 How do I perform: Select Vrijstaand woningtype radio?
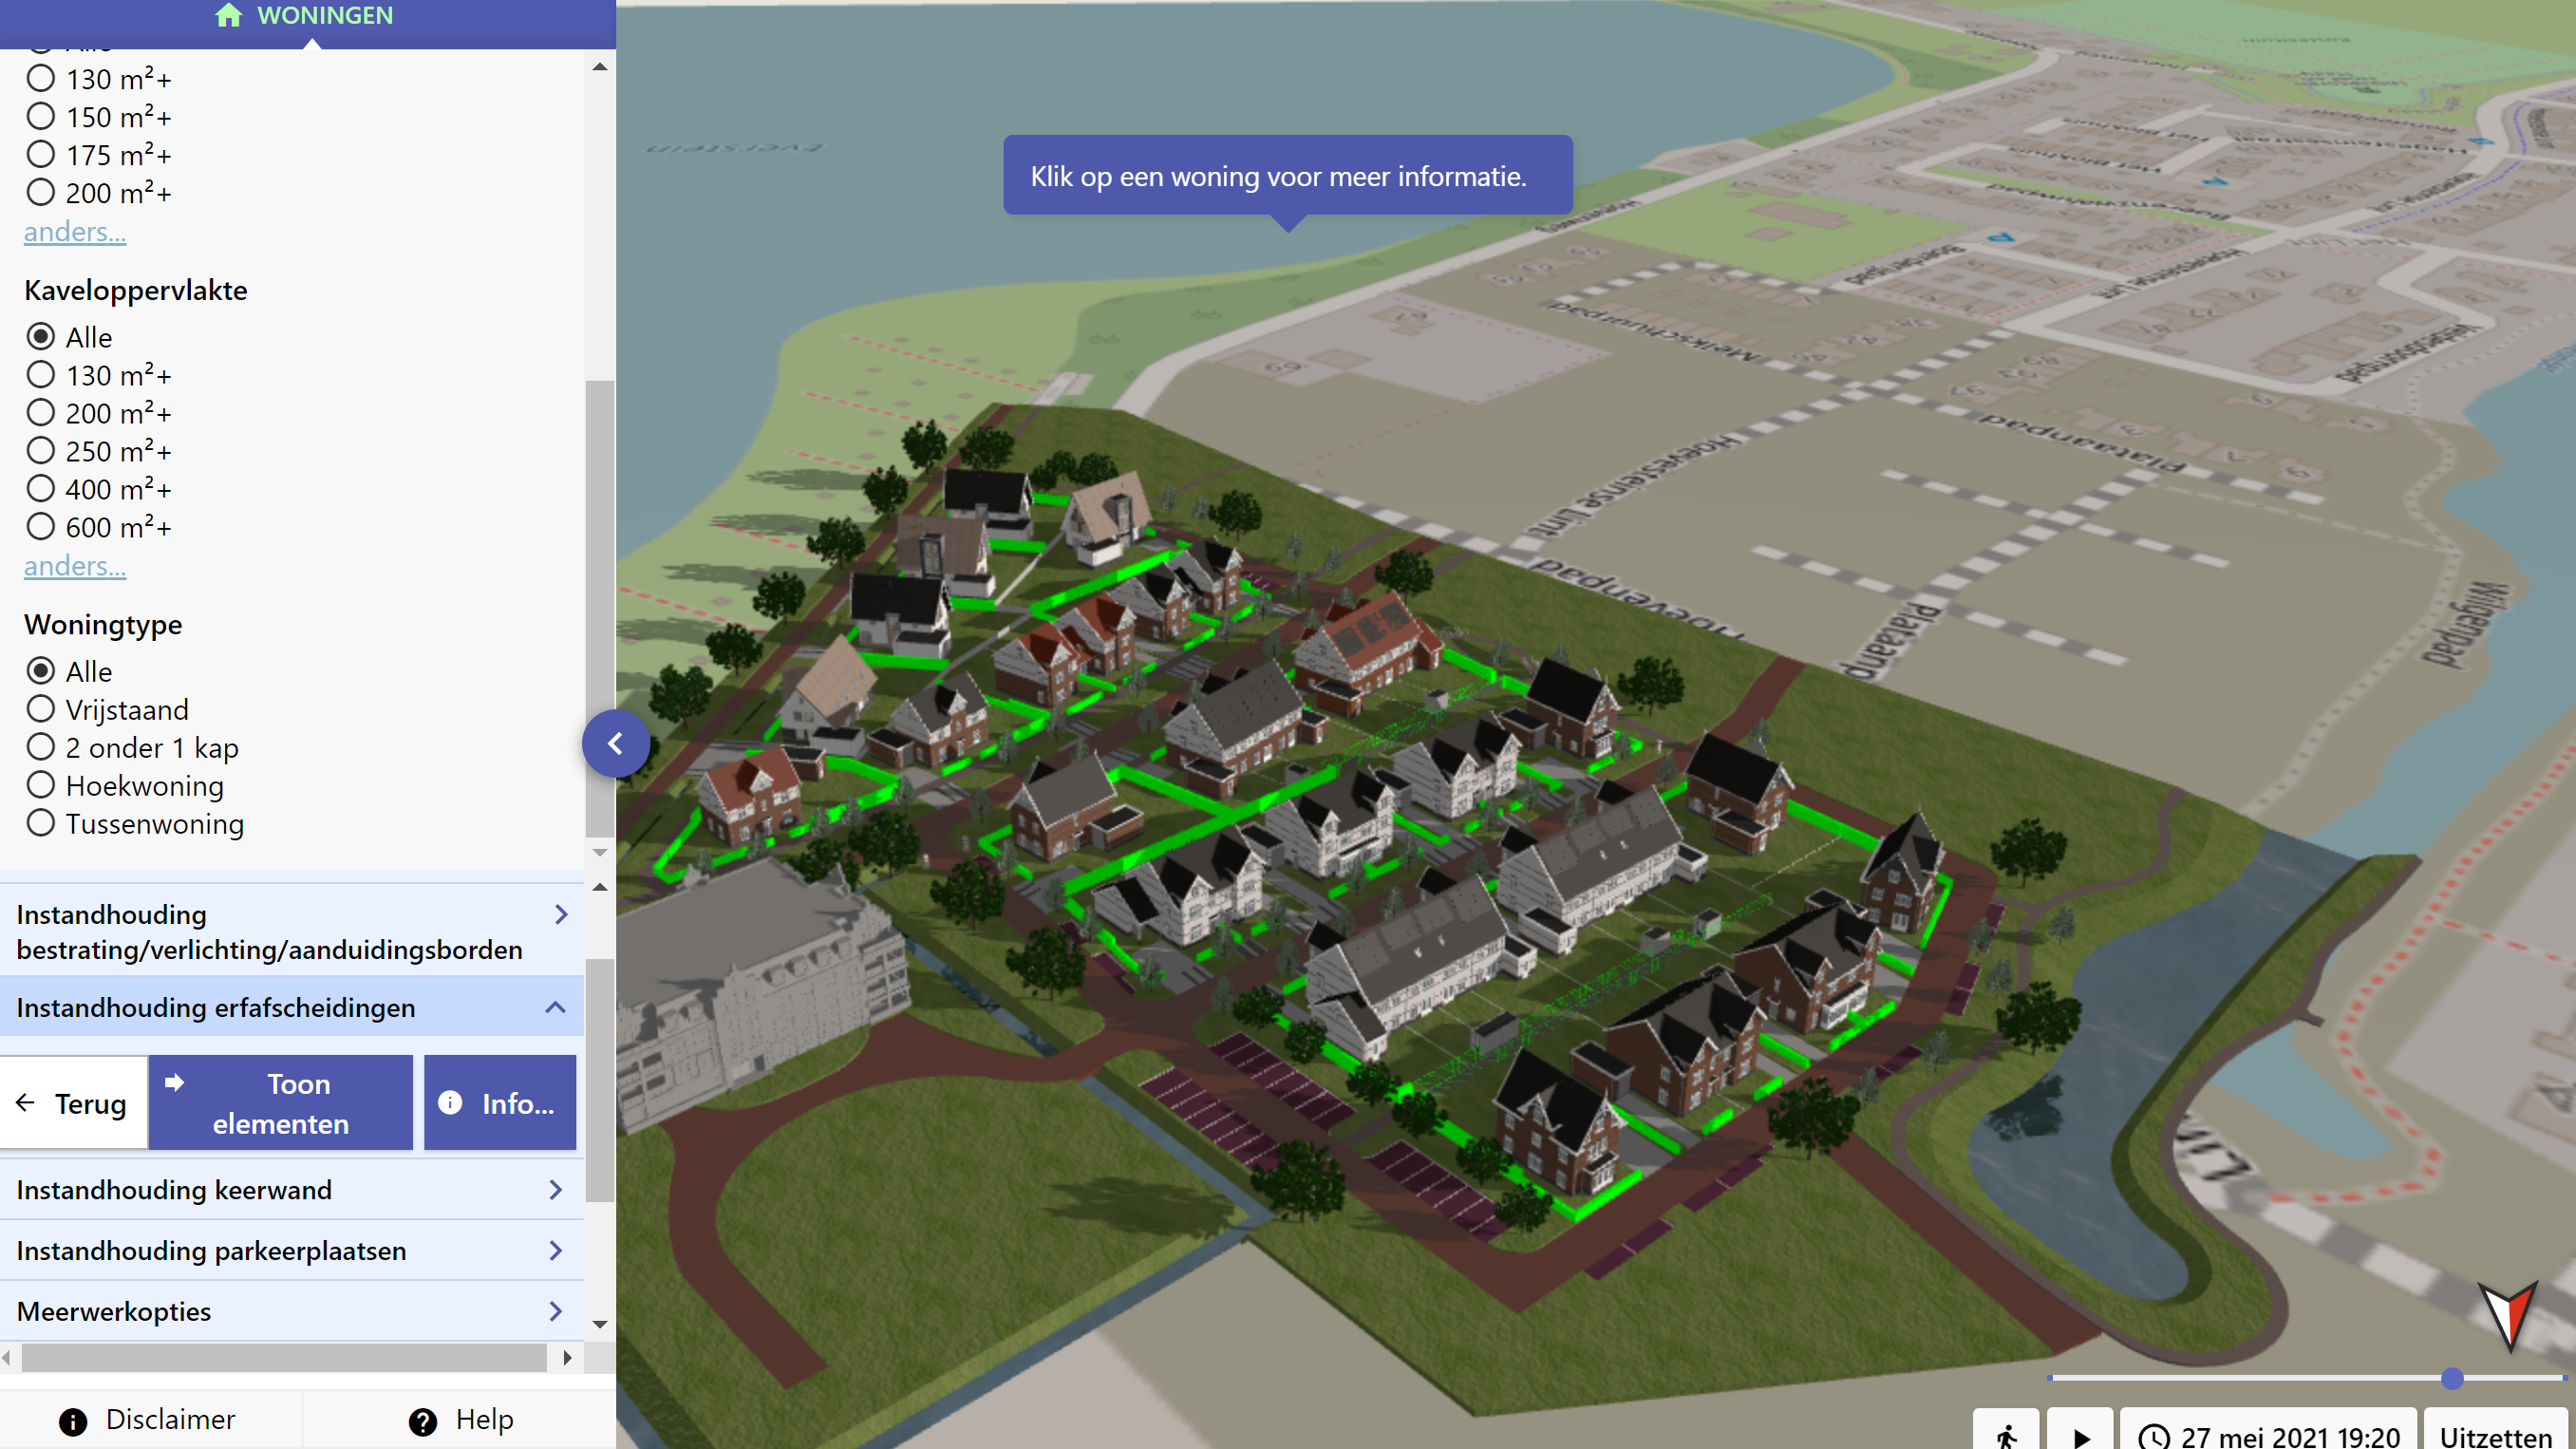pyautogui.click(x=41, y=709)
